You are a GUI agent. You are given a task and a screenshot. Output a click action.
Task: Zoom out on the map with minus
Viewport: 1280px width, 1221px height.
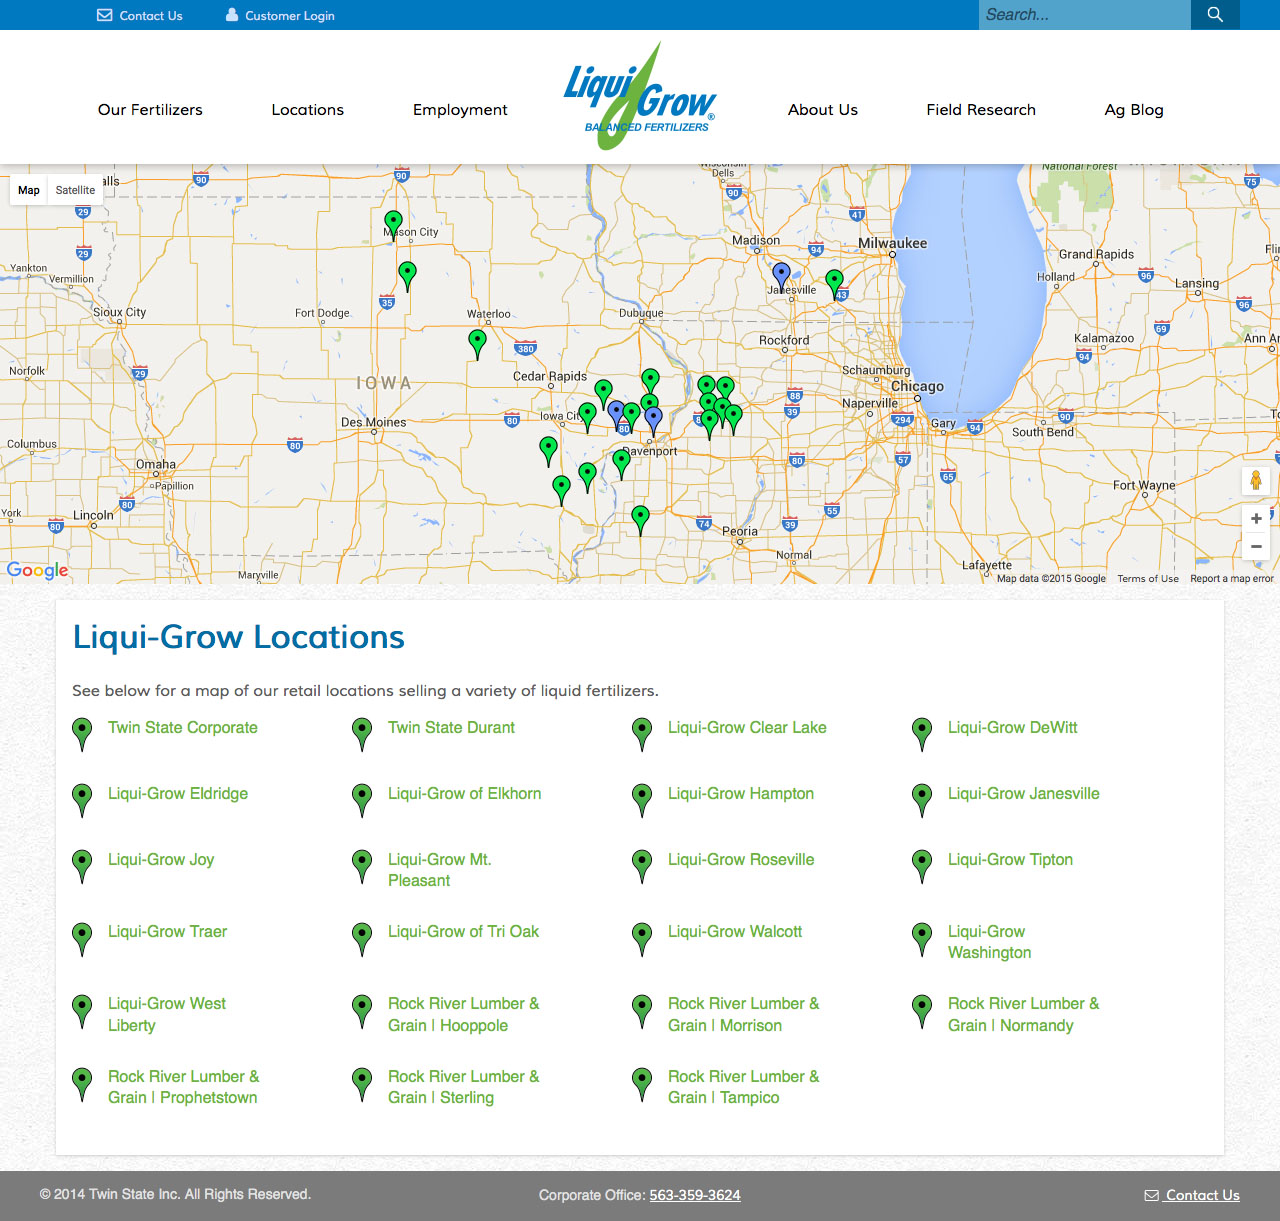pyautogui.click(x=1256, y=546)
